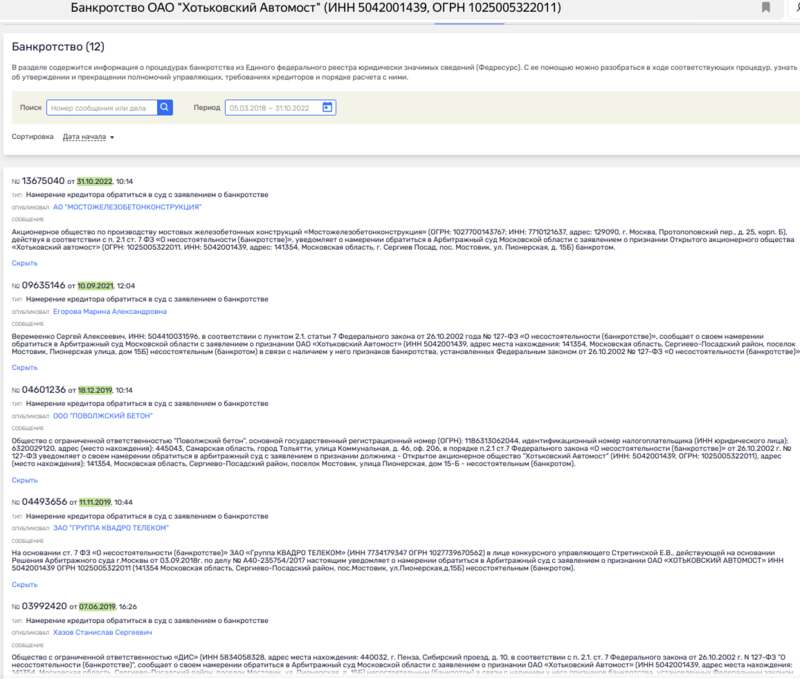The height and width of the screenshot is (679, 800).
Task: Click highlighted date 10.09.2021
Action: pyautogui.click(x=95, y=286)
